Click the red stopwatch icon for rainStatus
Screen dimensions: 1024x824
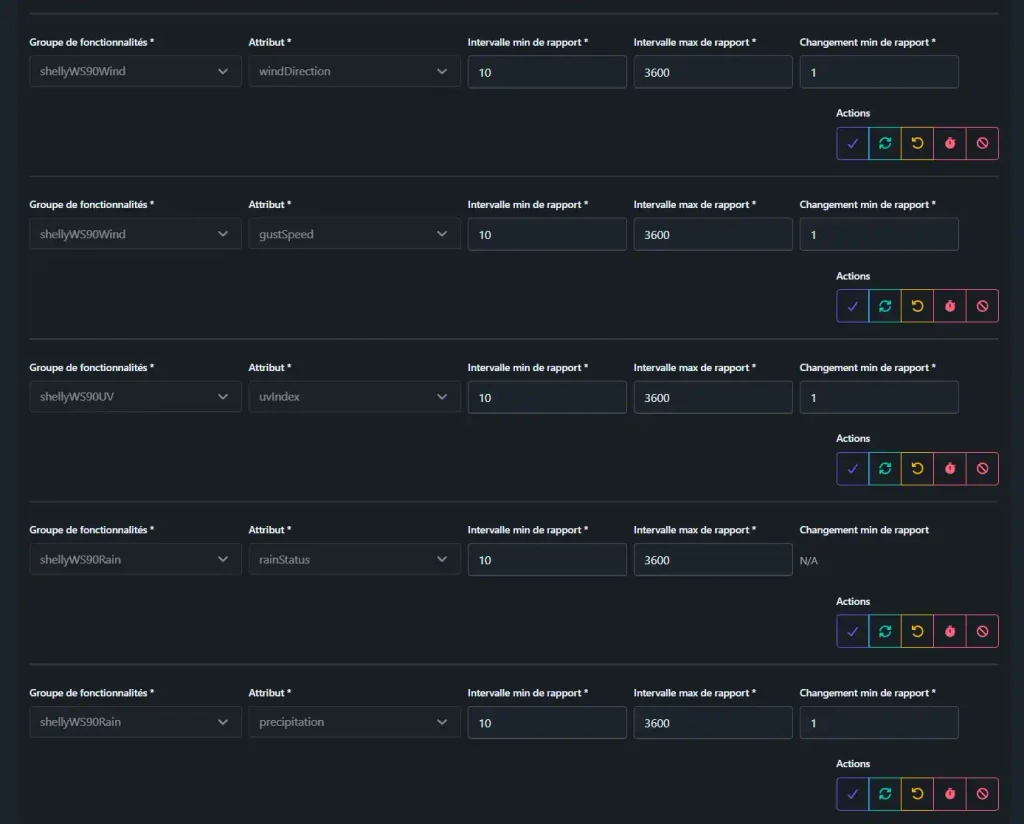click(x=950, y=631)
